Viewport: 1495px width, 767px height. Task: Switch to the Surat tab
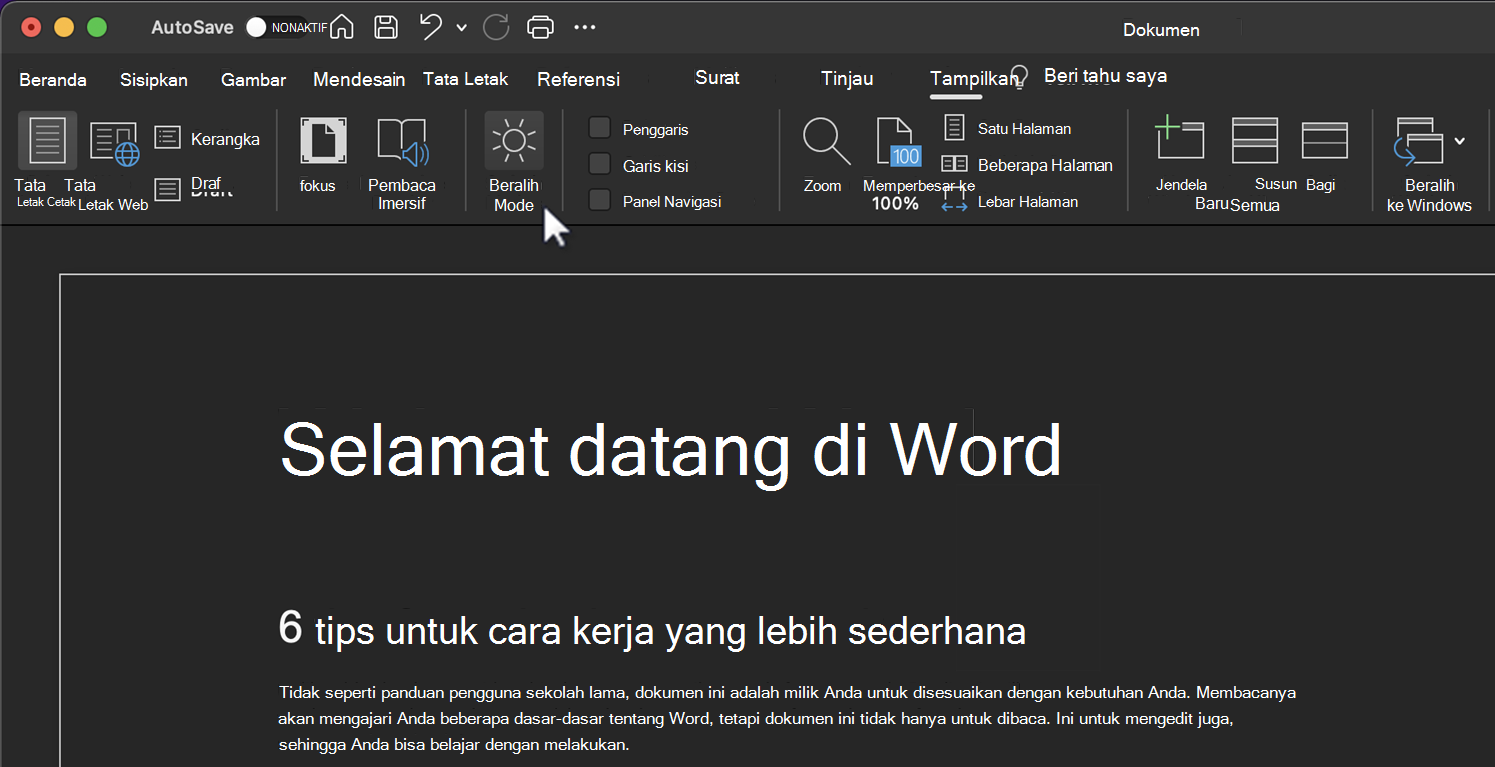pyautogui.click(x=717, y=78)
